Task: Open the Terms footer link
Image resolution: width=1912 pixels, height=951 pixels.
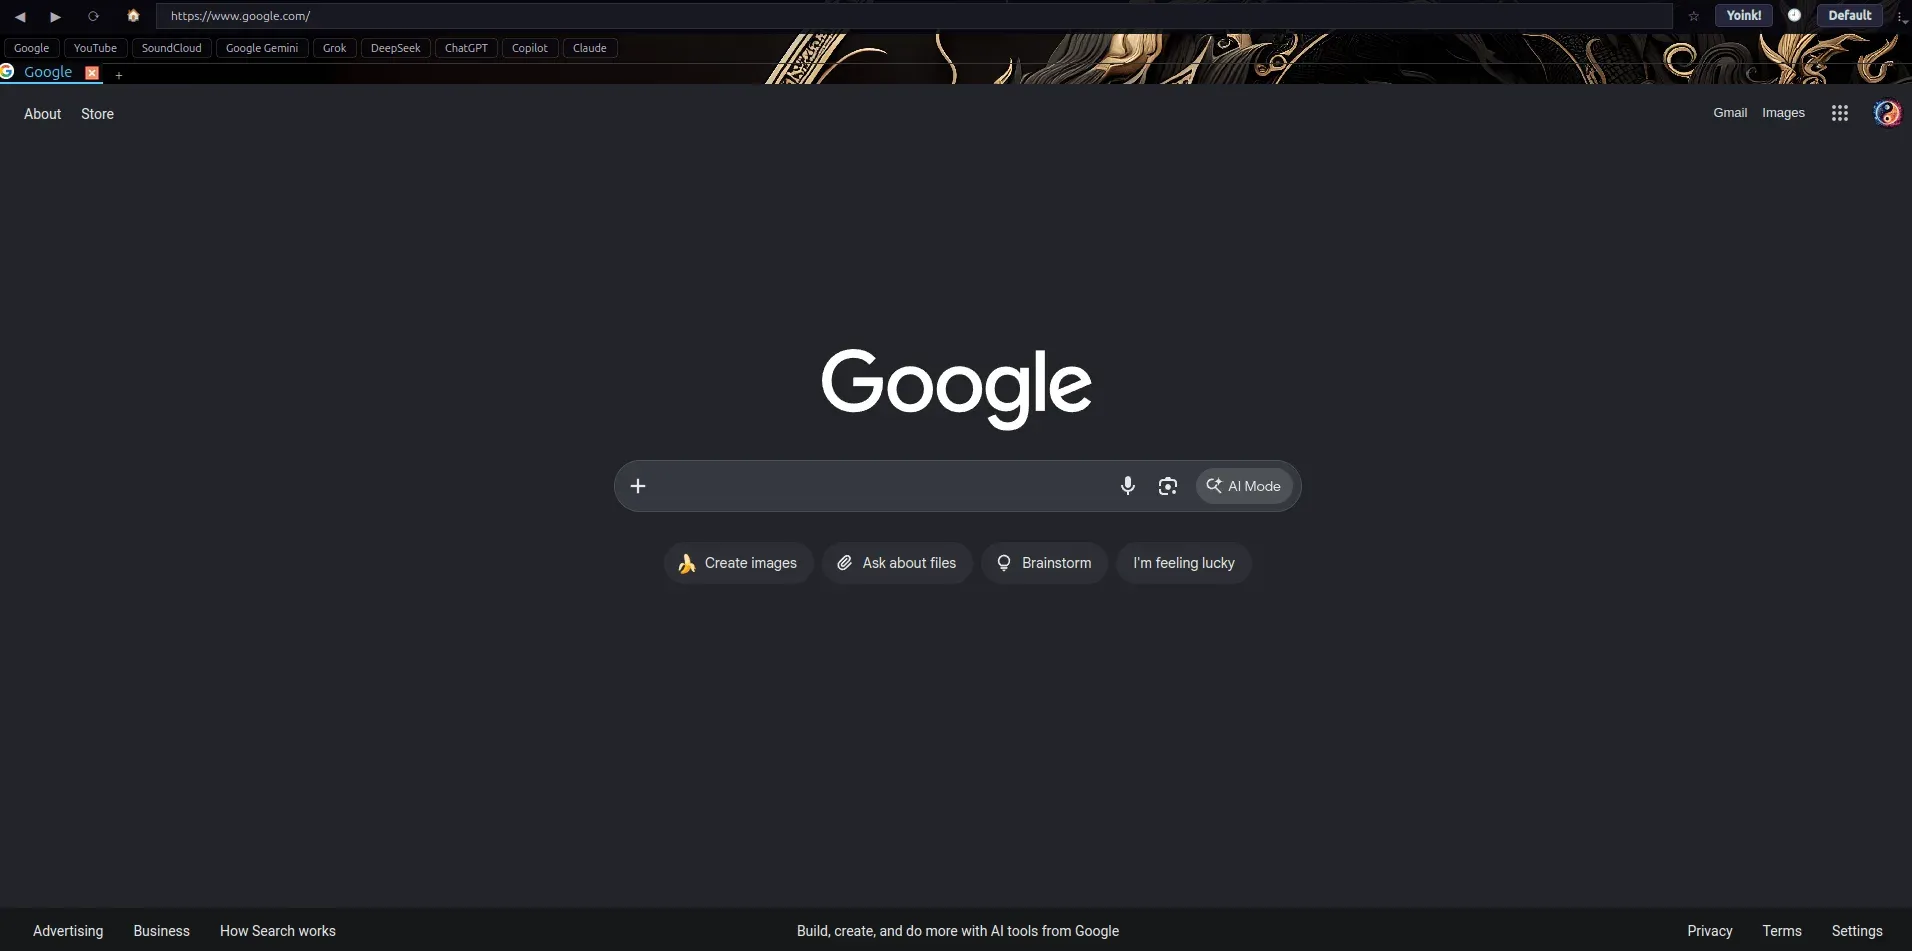Action: click(1782, 931)
